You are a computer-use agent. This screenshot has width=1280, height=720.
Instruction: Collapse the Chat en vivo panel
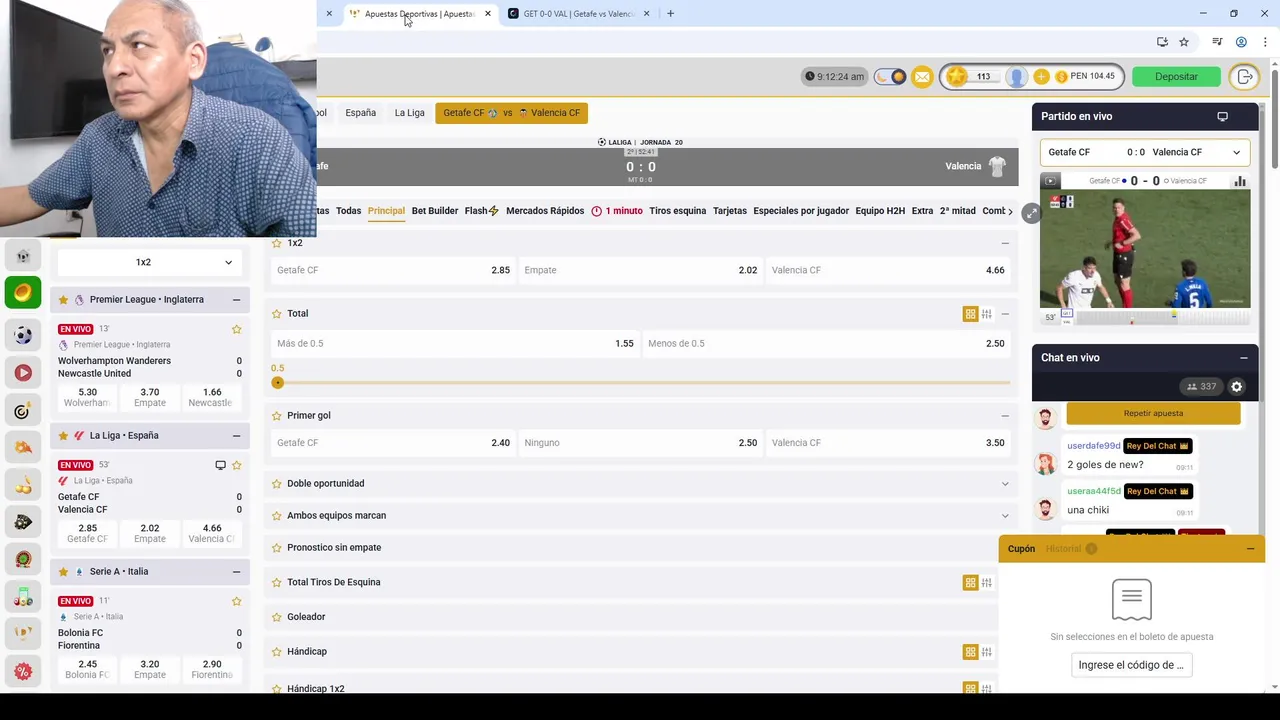tap(1244, 358)
